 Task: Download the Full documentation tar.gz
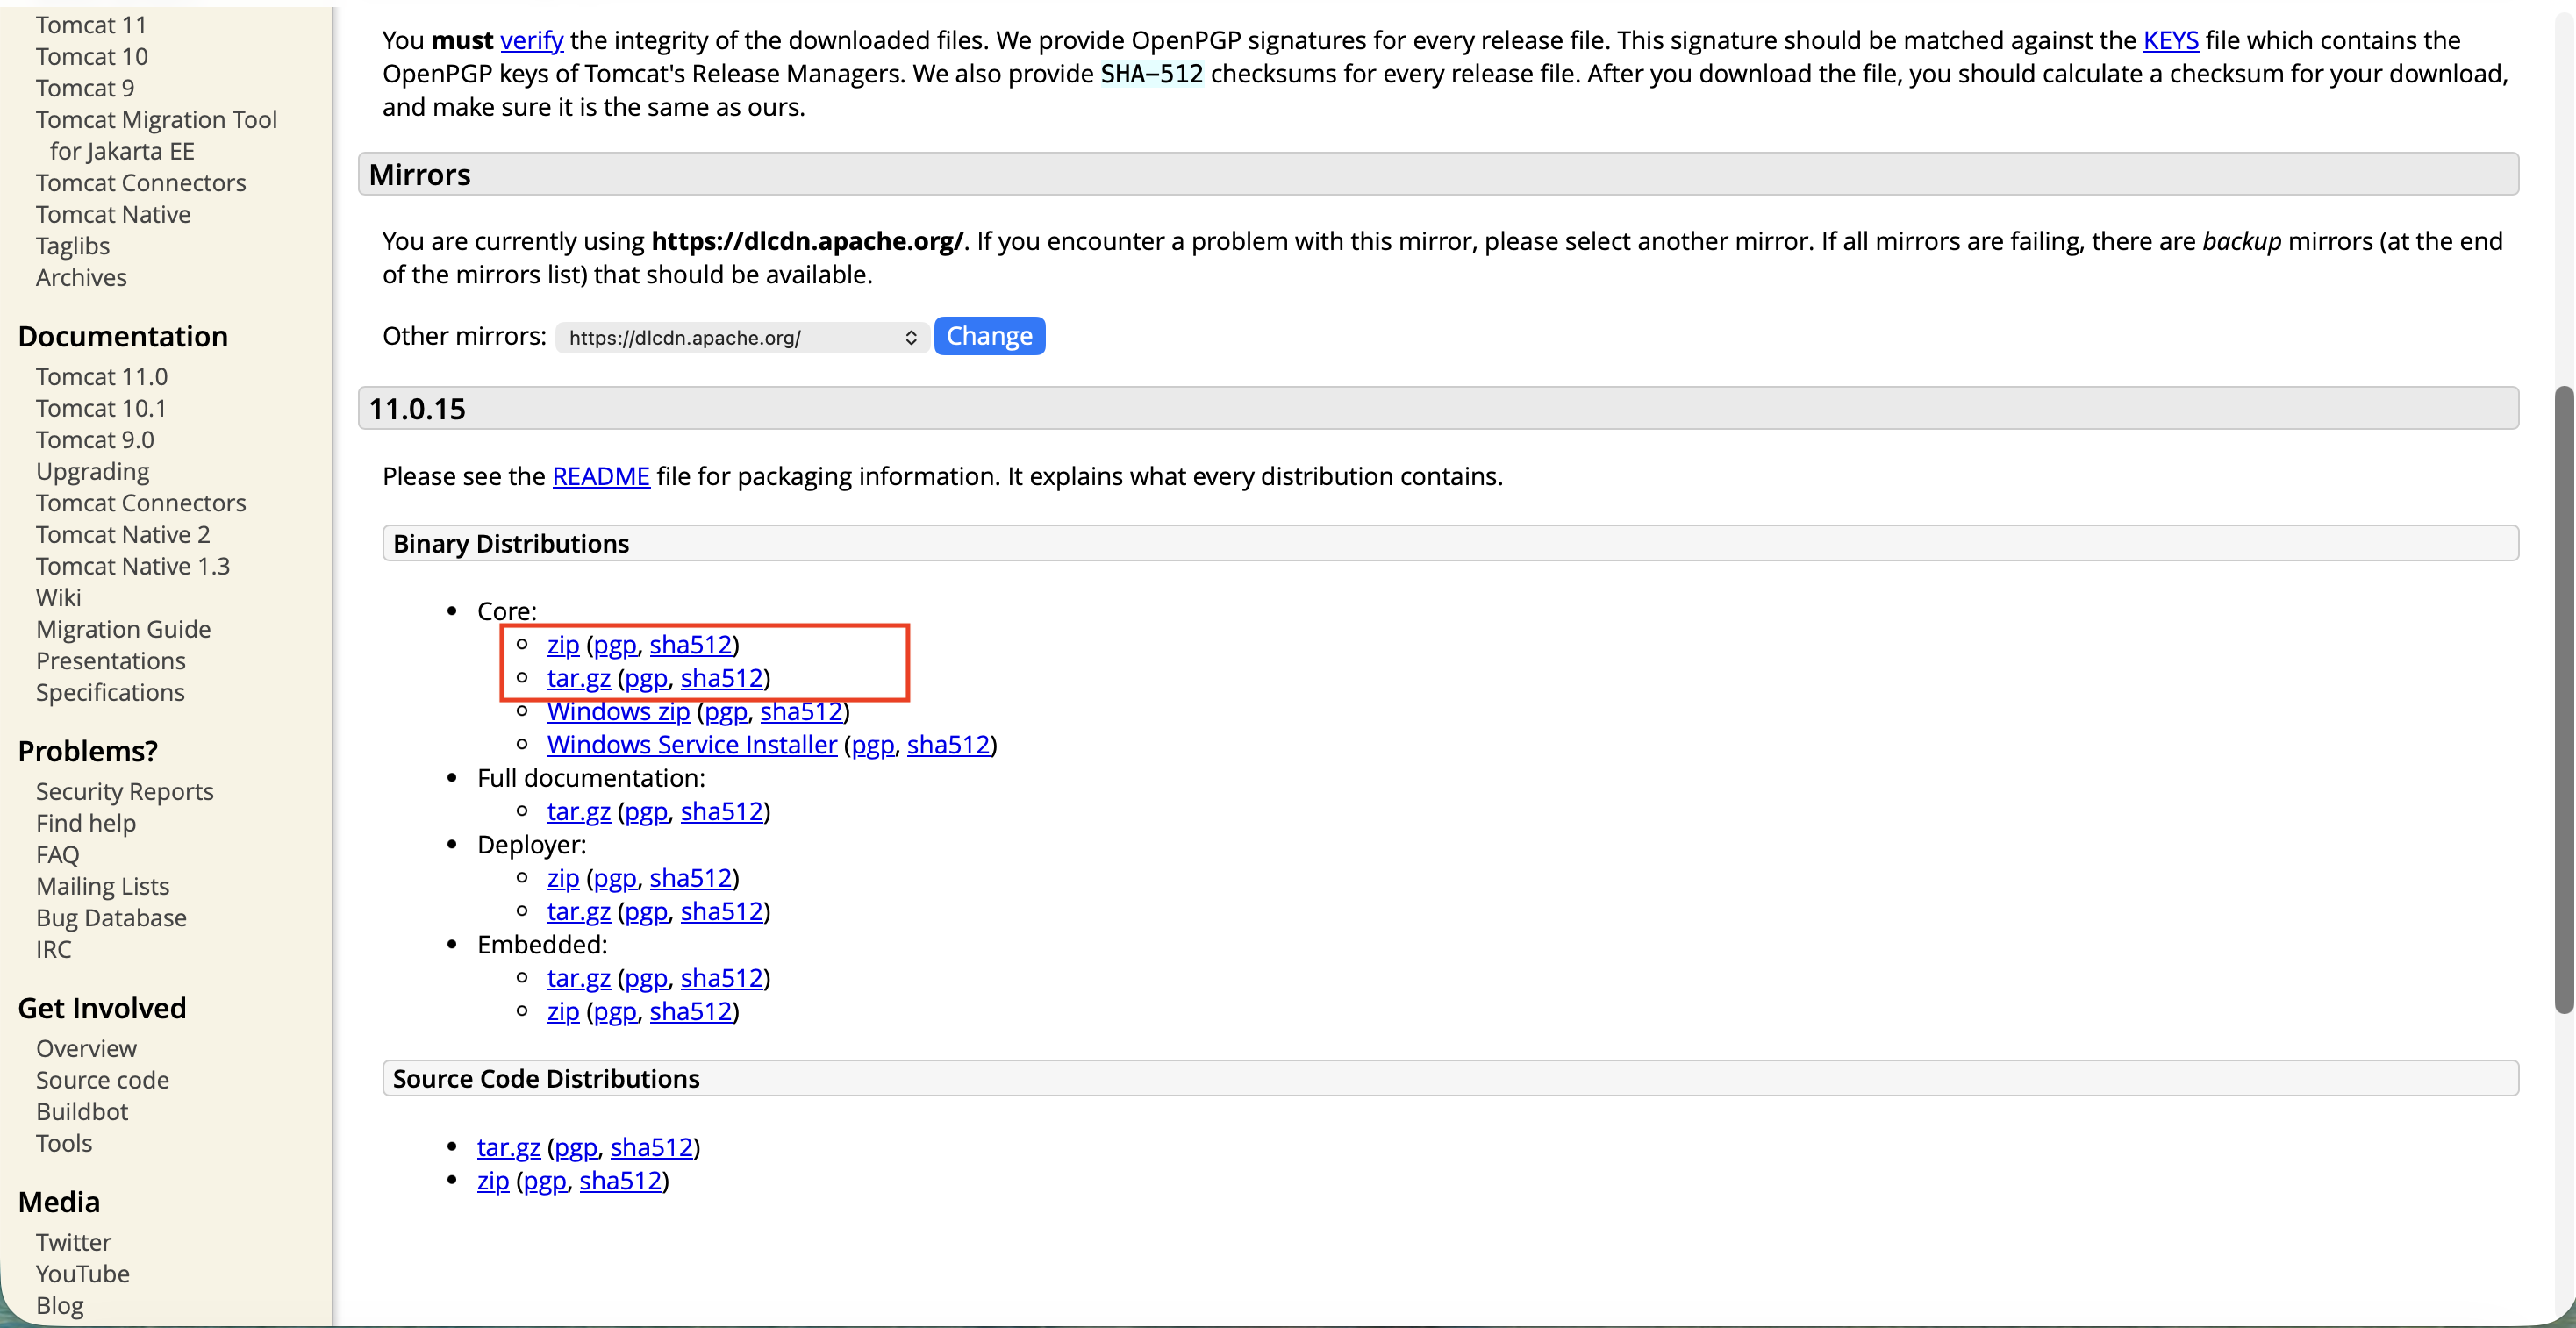point(578,812)
